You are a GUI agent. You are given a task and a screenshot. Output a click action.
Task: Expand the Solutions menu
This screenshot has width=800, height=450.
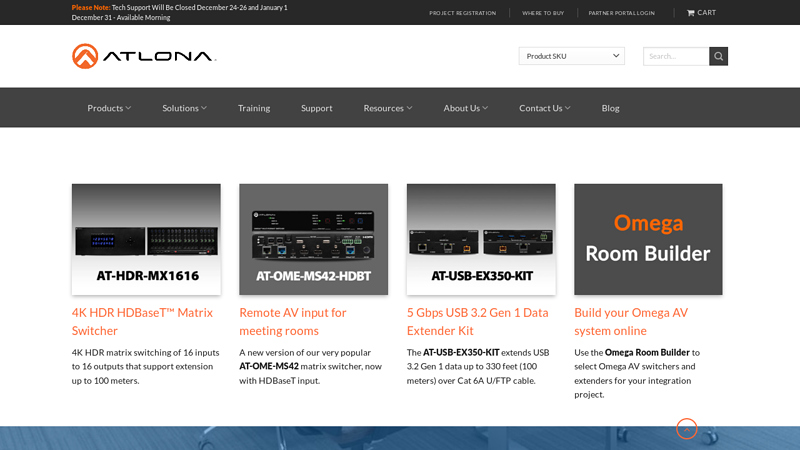[x=184, y=108]
